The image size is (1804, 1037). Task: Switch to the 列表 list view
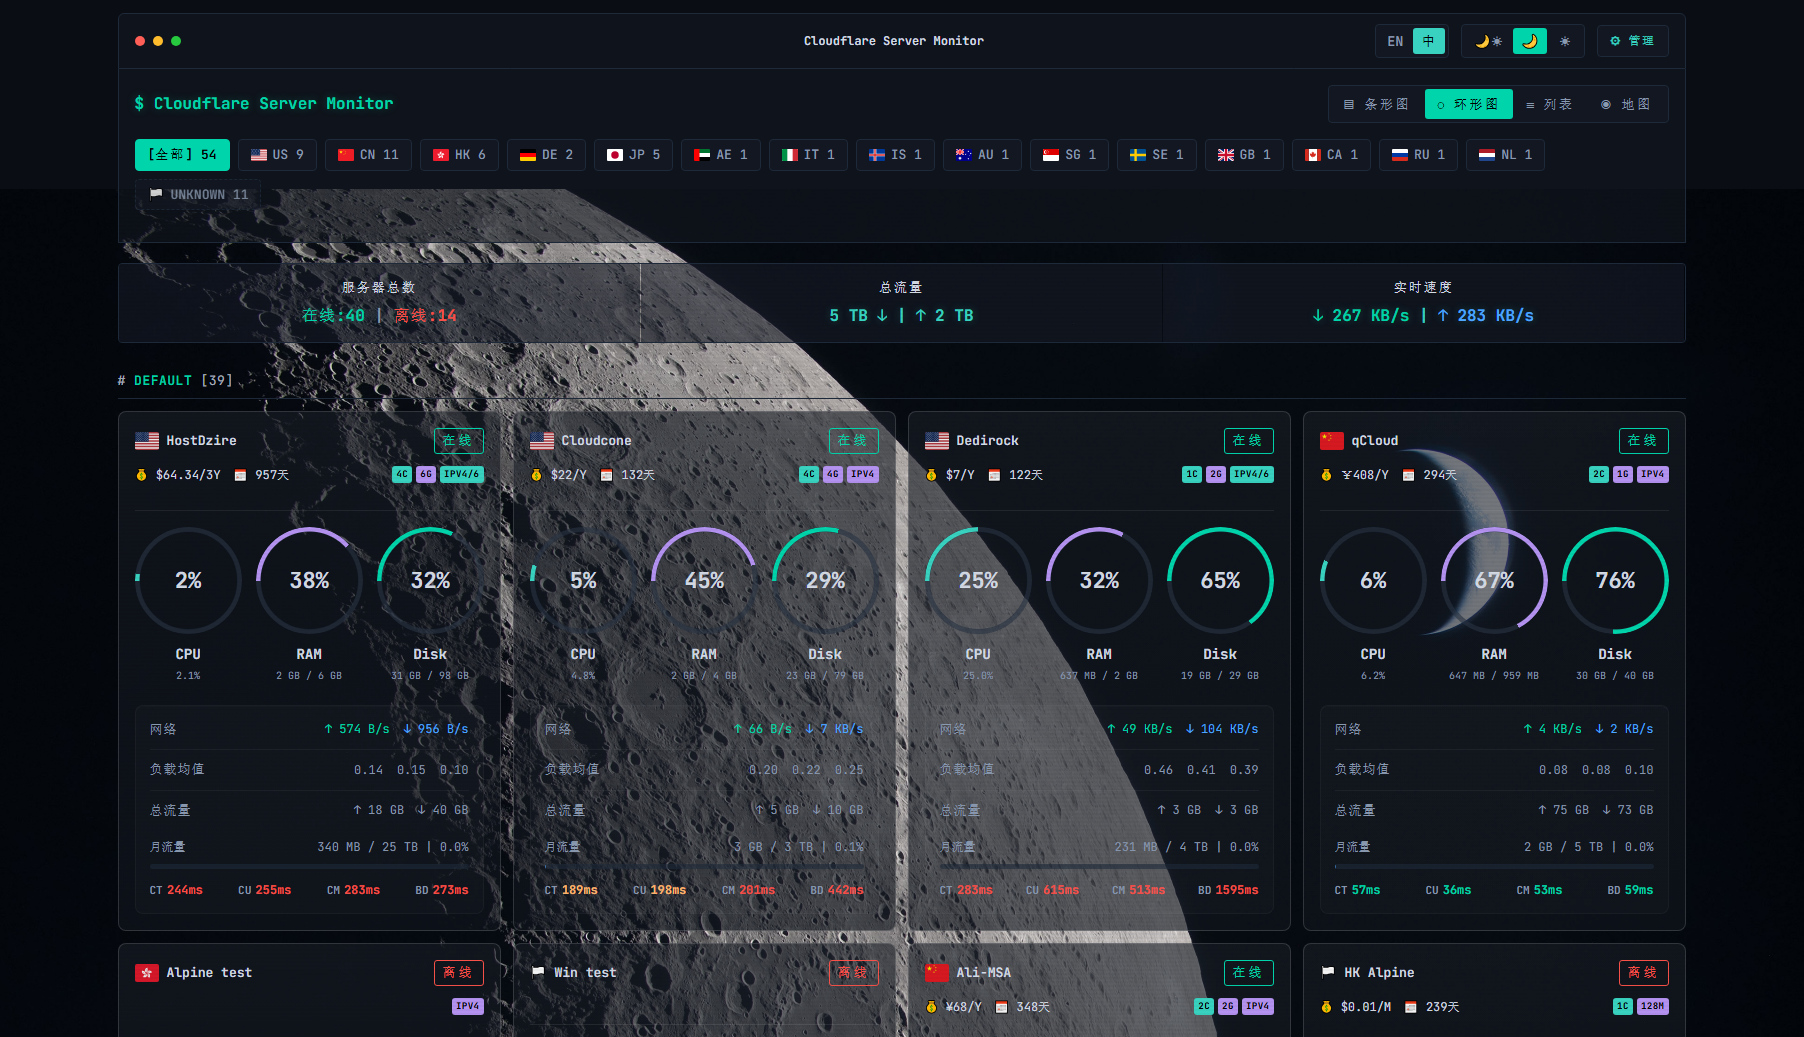pos(1549,104)
